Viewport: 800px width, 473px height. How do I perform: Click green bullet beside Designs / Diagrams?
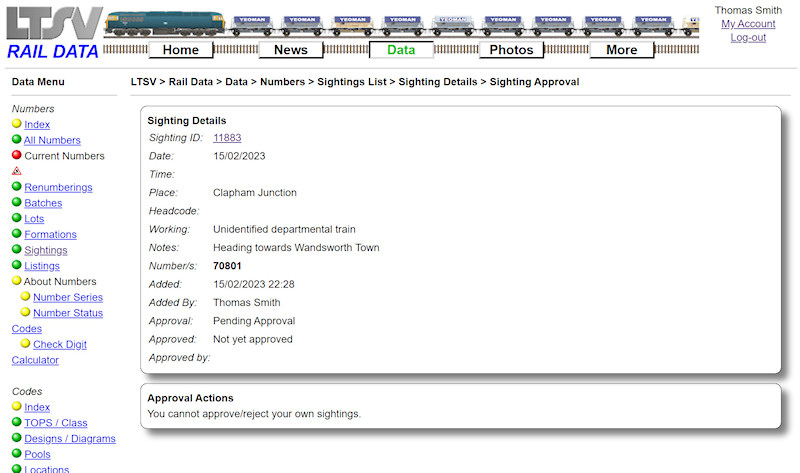click(17, 438)
